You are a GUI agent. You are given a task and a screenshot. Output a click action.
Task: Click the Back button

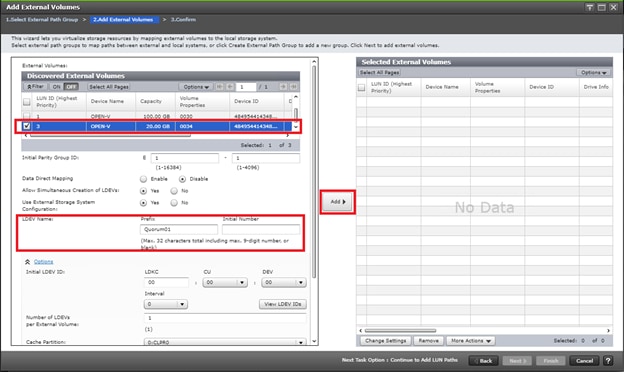(483, 361)
